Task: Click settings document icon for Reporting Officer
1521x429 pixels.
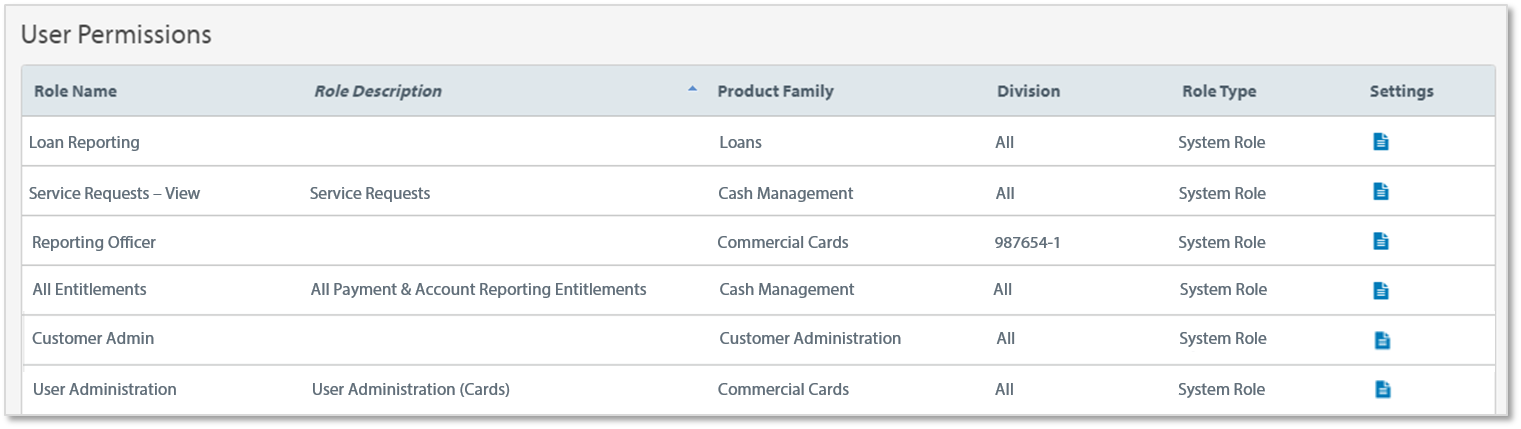Action: [1381, 241]
